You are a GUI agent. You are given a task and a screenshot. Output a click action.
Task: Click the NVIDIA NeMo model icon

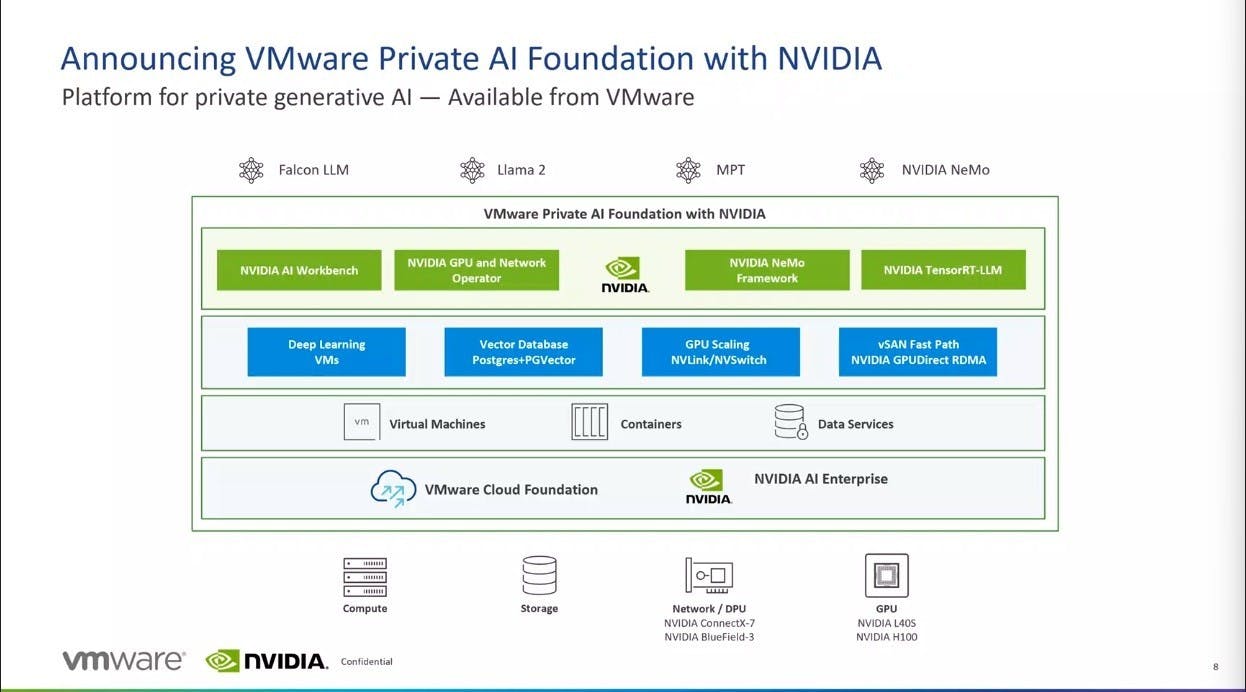point(872,170)
